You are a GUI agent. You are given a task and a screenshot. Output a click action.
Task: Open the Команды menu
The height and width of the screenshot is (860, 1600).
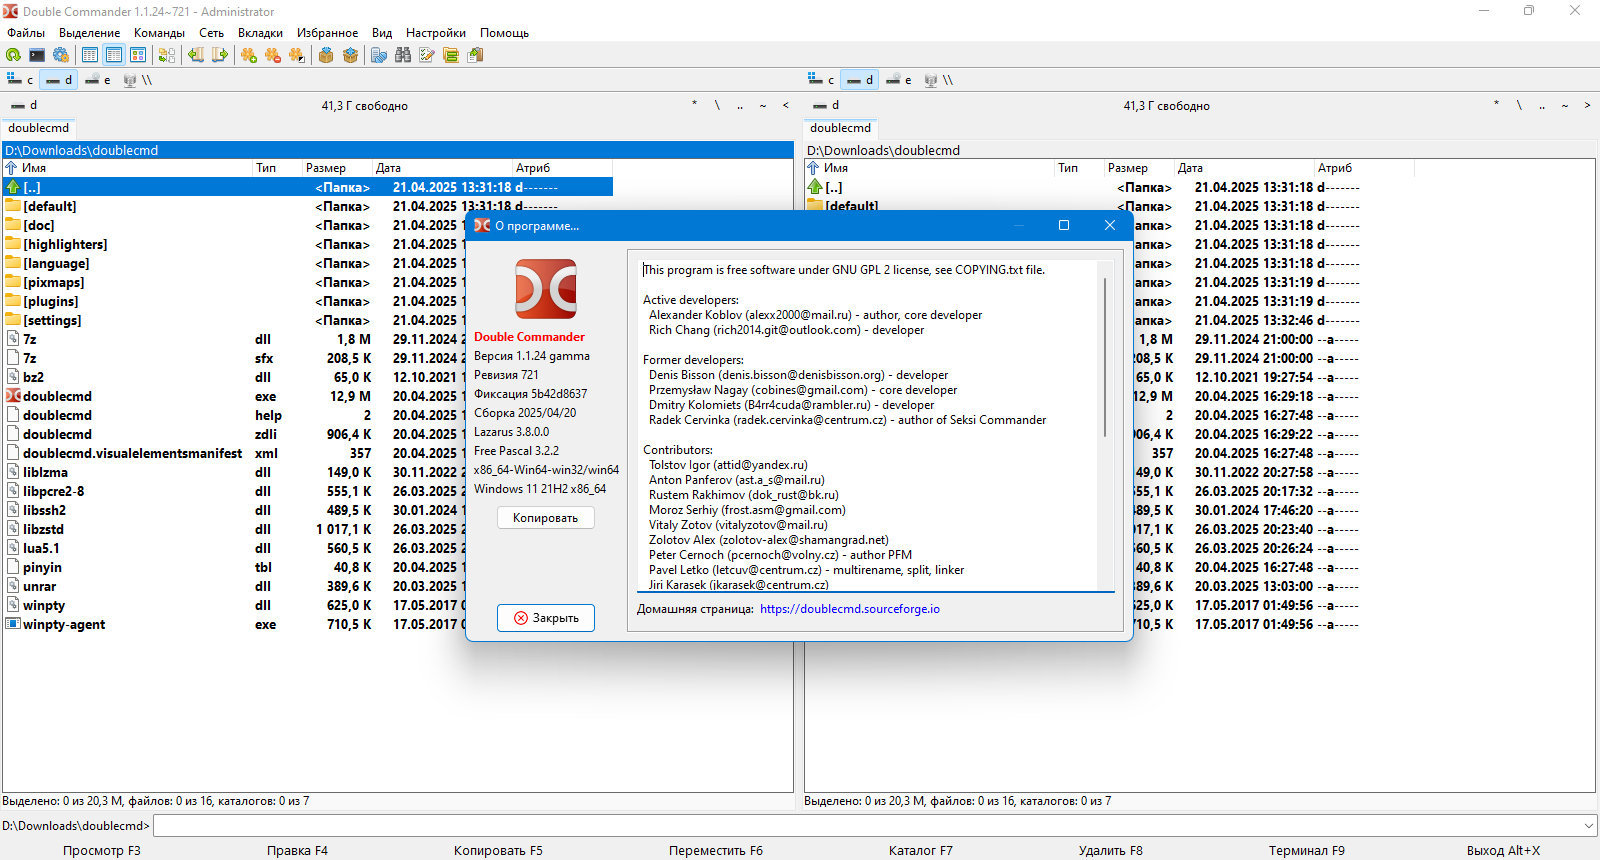159,33
